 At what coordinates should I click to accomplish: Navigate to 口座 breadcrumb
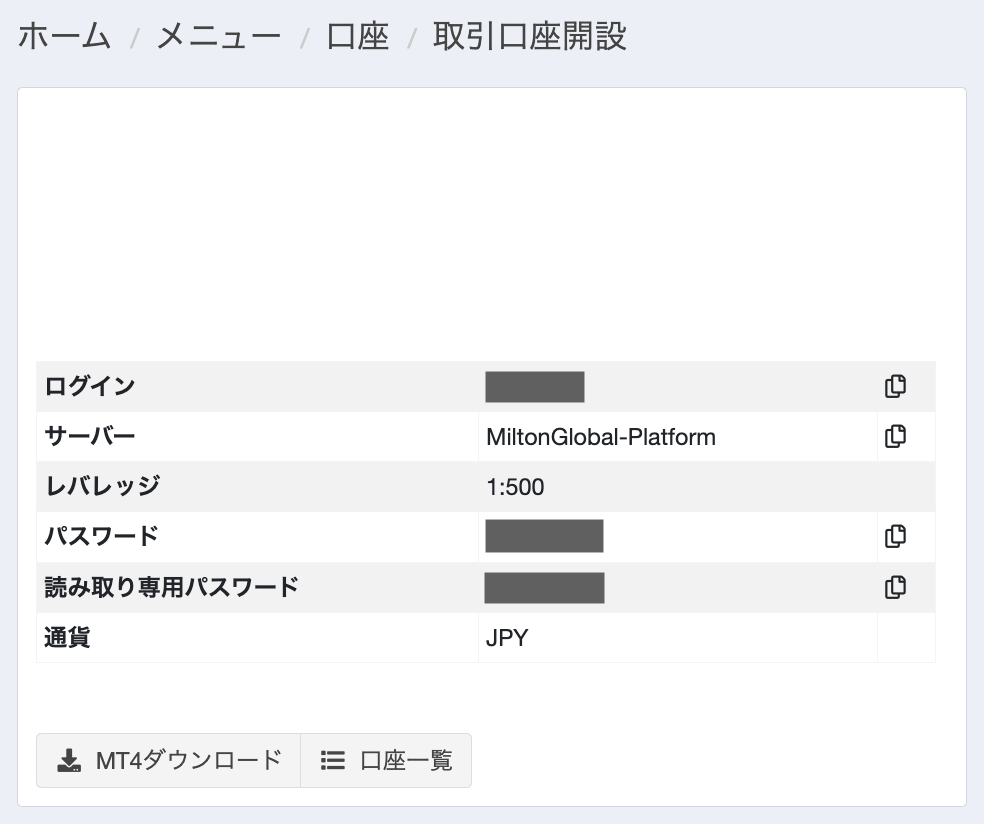pyautogui.click(x=358, y=36)
